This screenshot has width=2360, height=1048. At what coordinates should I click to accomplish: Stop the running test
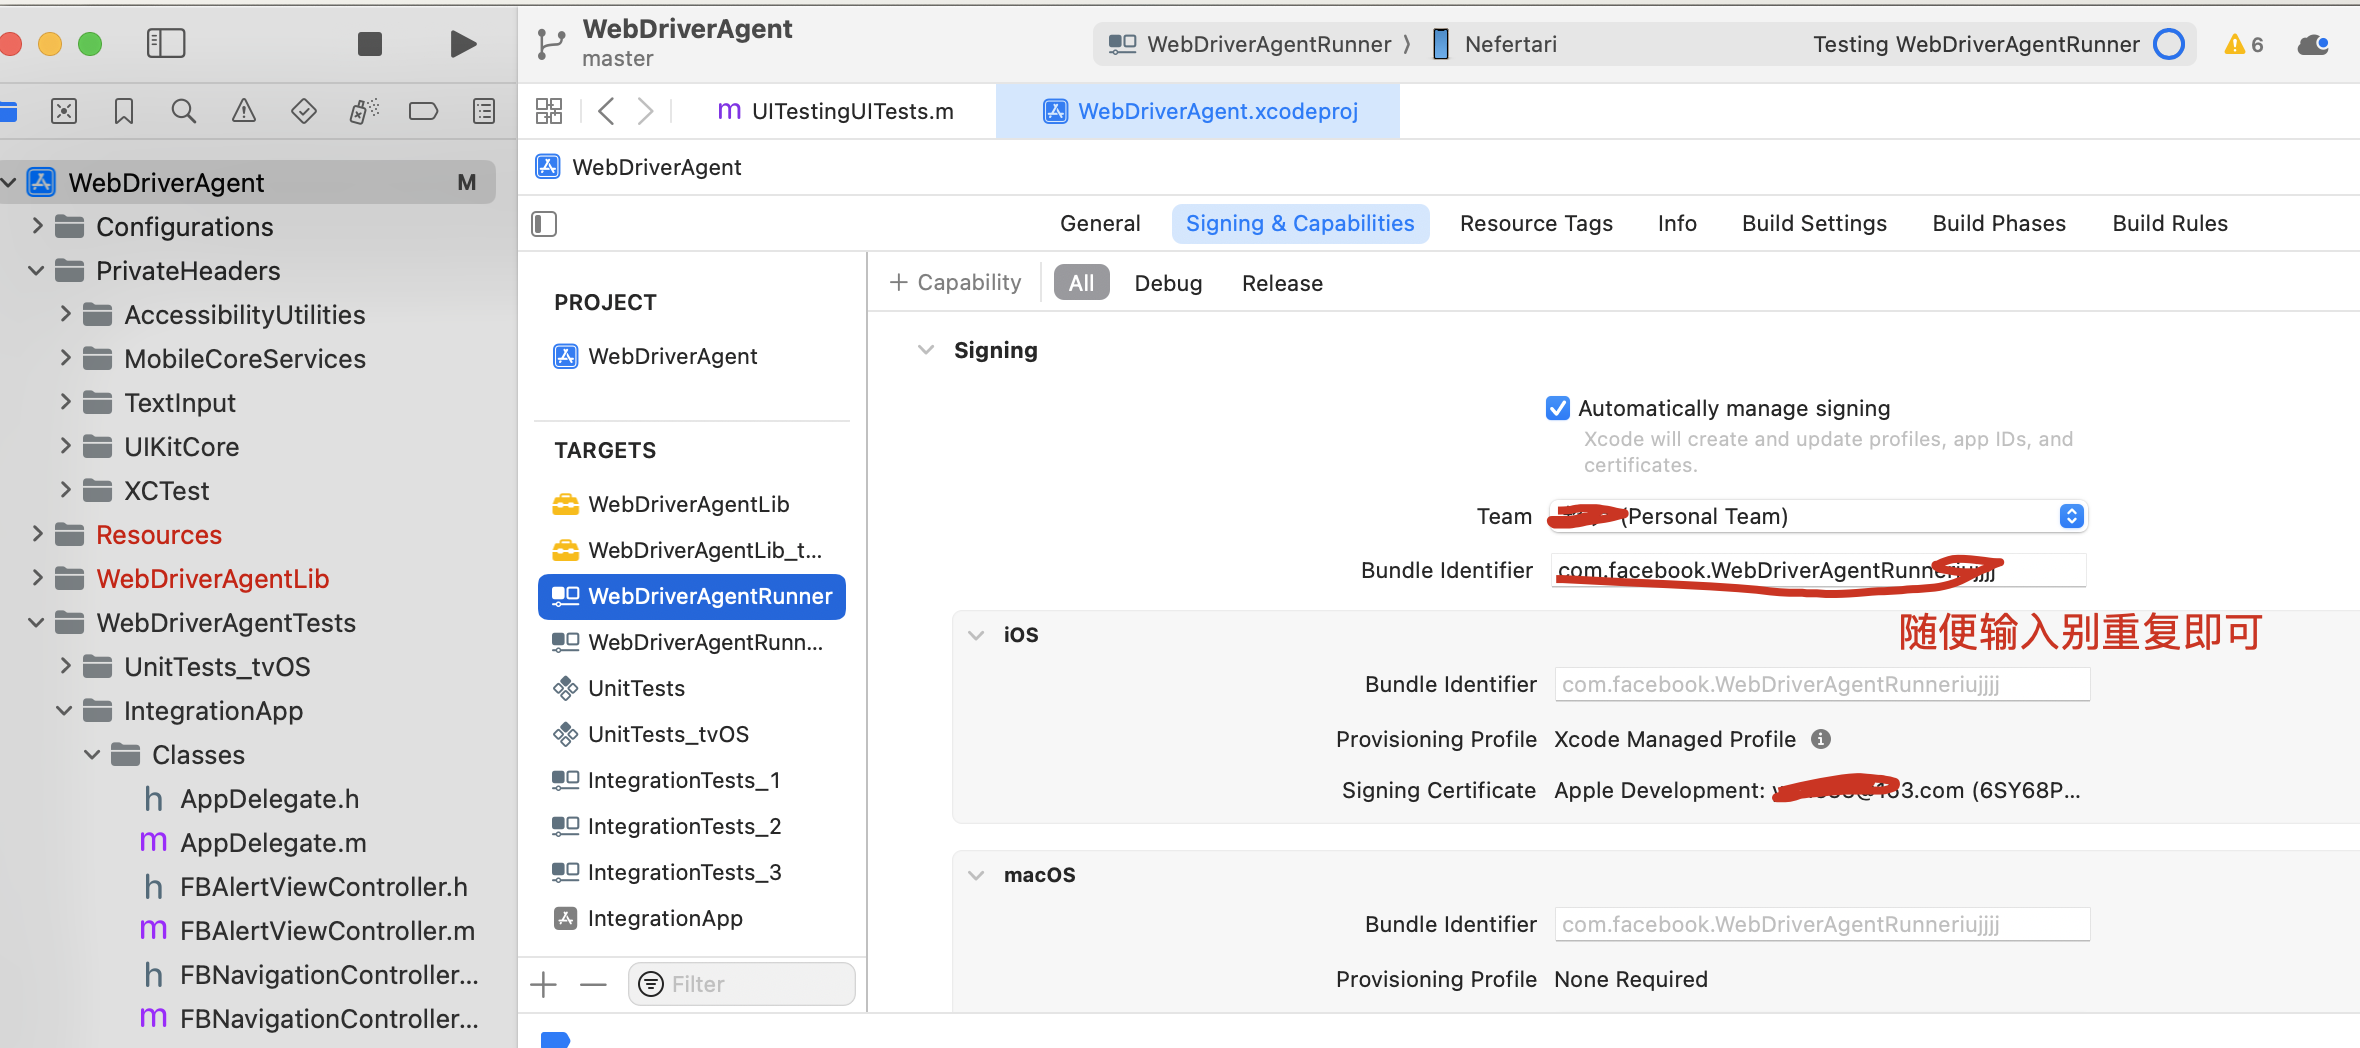coord(370,44)
